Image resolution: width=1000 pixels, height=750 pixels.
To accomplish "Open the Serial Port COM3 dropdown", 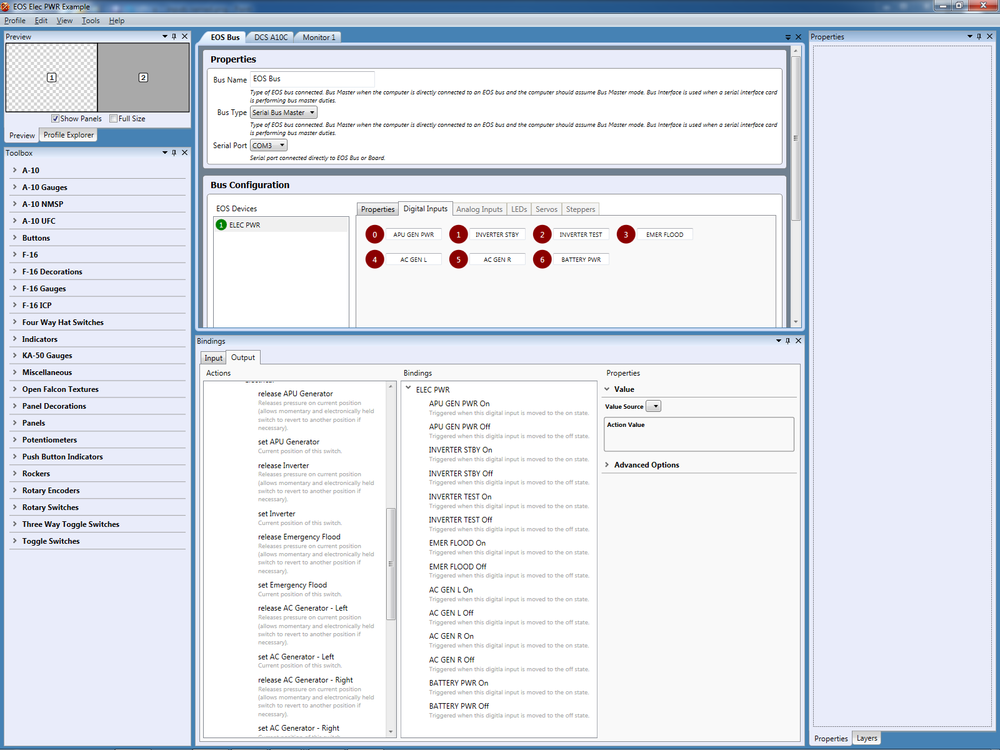I will 268,145.
